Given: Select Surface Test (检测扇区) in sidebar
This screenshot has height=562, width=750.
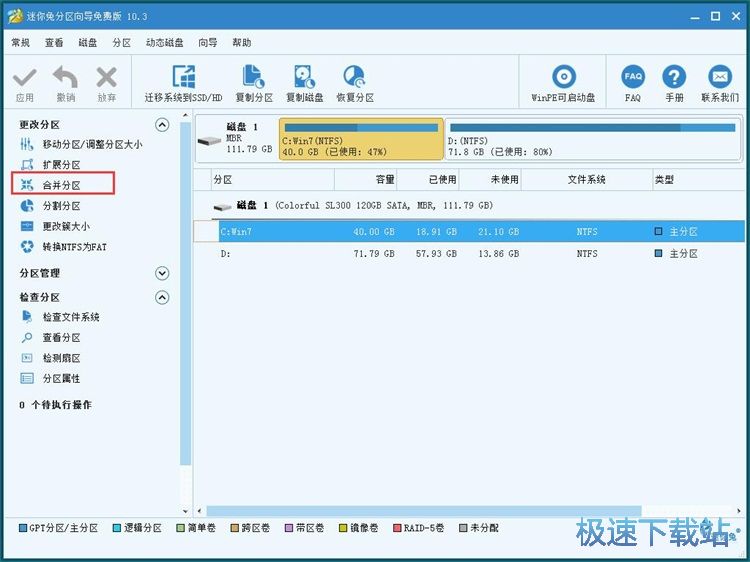Looking at the screenshot, I should [x=50, y=358].
